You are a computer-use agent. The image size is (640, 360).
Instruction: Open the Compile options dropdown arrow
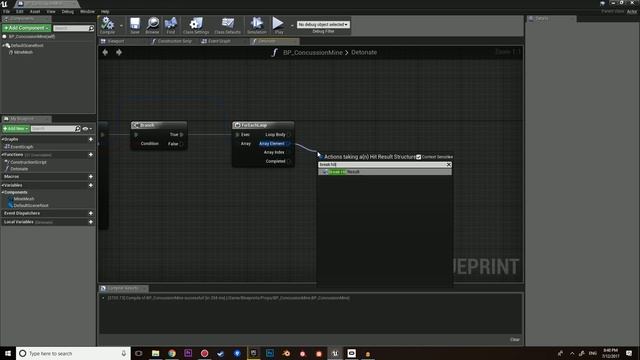[x=121, y=26]
